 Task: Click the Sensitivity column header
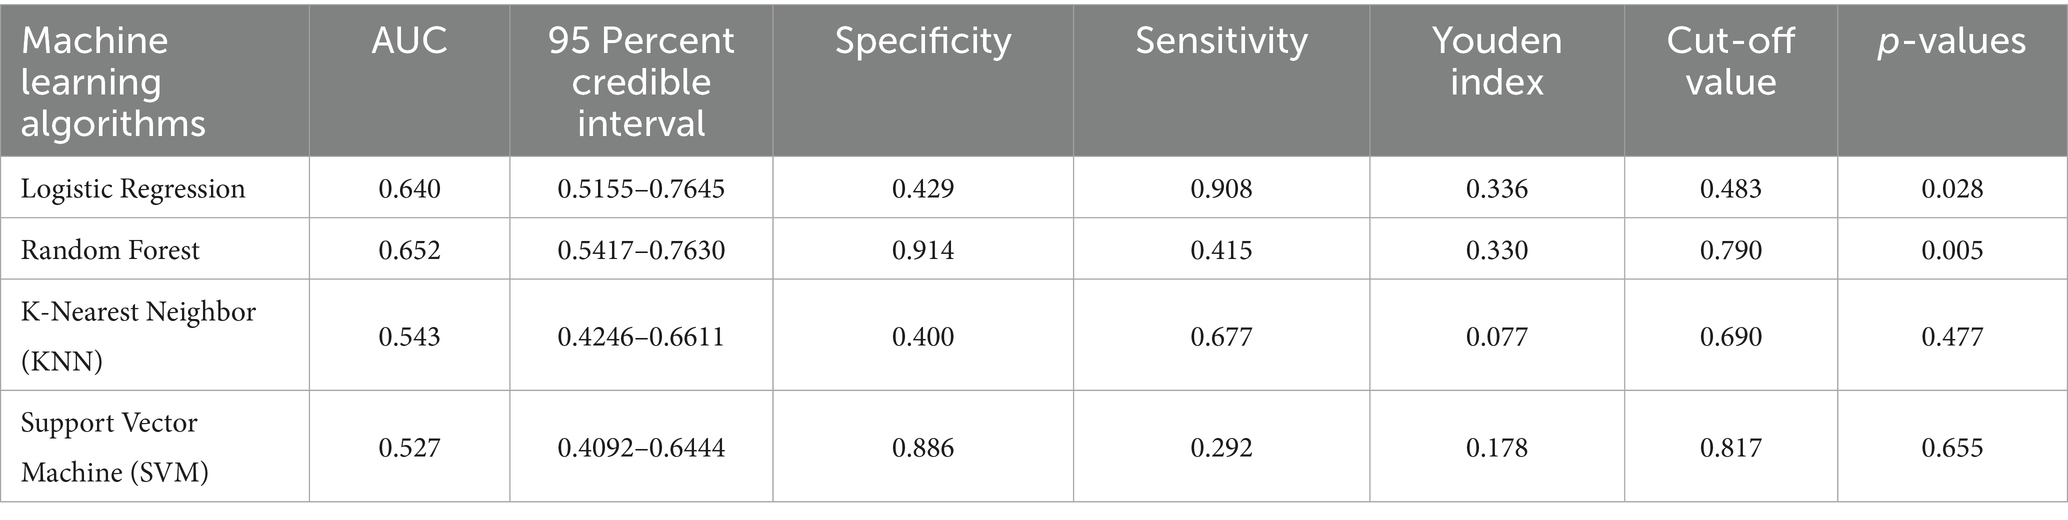coord(1221,41)
